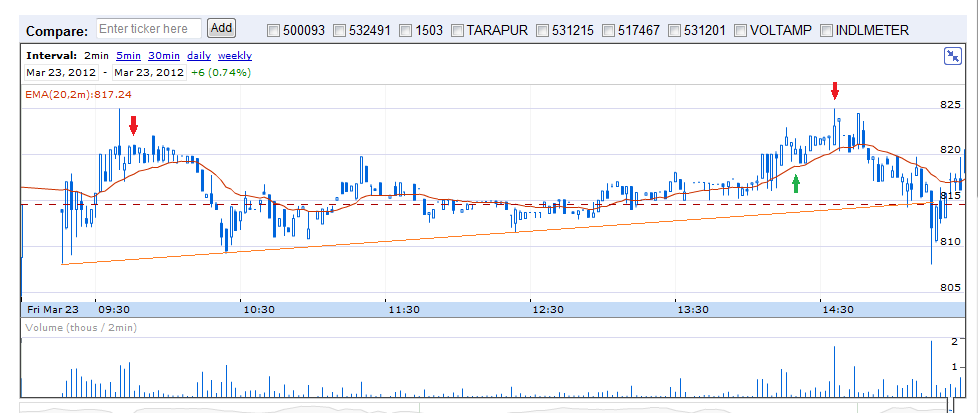
Task: Switch interval to daily
Action: pos(199,56)
